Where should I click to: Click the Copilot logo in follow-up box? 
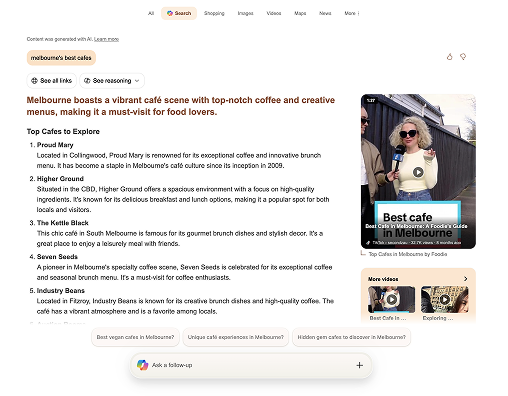pos(142,365)
